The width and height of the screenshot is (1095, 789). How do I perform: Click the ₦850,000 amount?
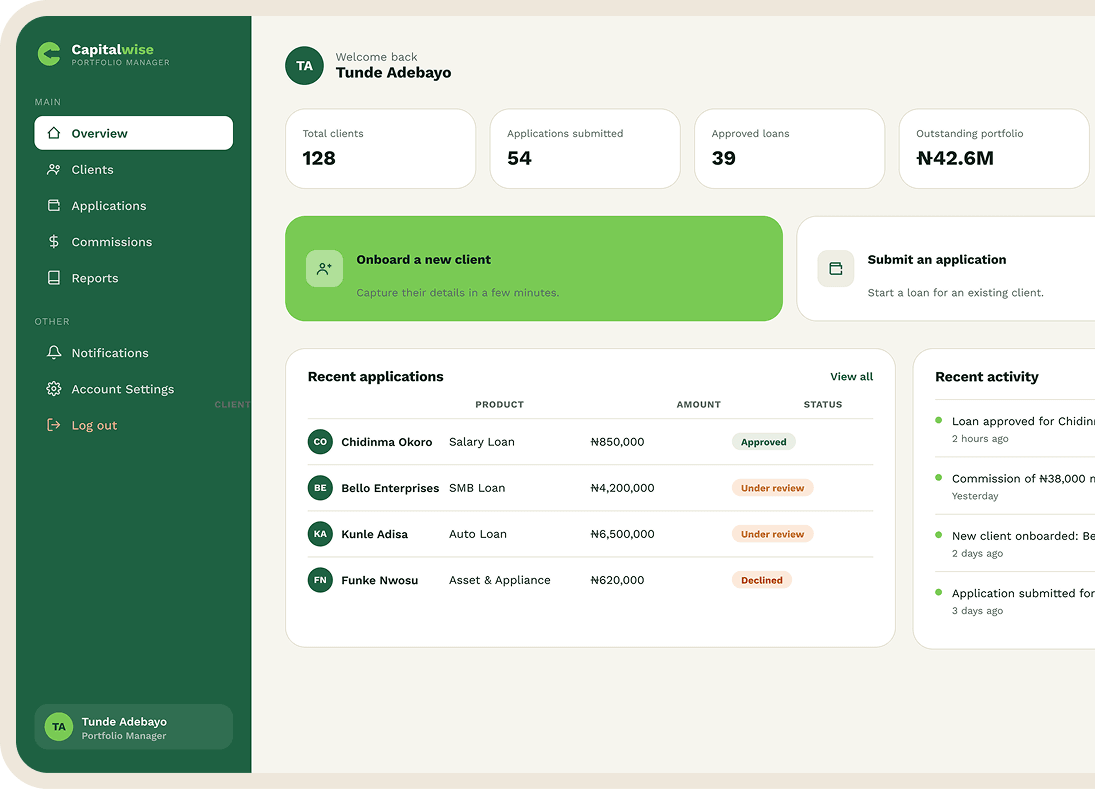(x=617, y=441)
